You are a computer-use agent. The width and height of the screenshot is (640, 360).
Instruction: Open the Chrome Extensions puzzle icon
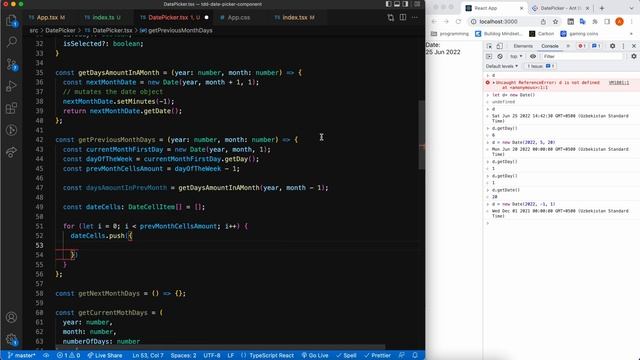[x=595, y=22]
